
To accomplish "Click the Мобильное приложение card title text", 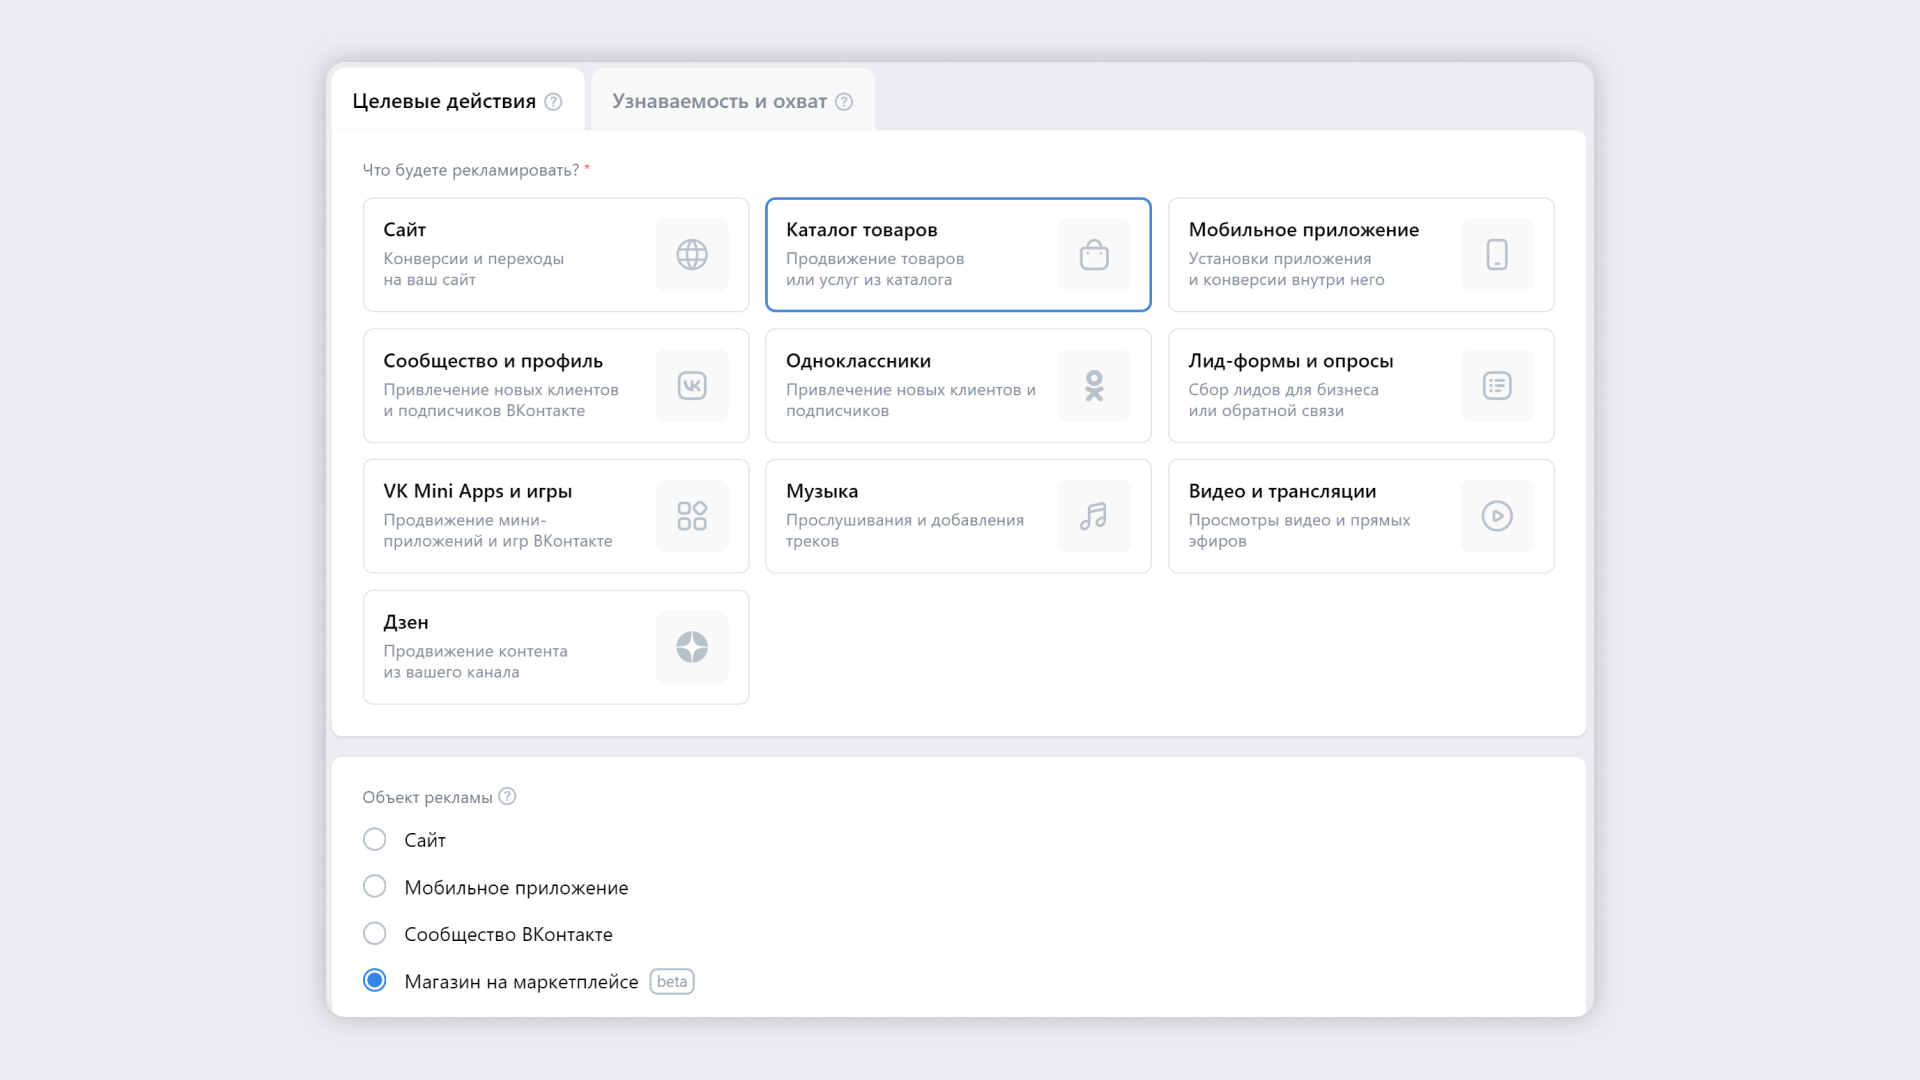I will click(1304, 230).
